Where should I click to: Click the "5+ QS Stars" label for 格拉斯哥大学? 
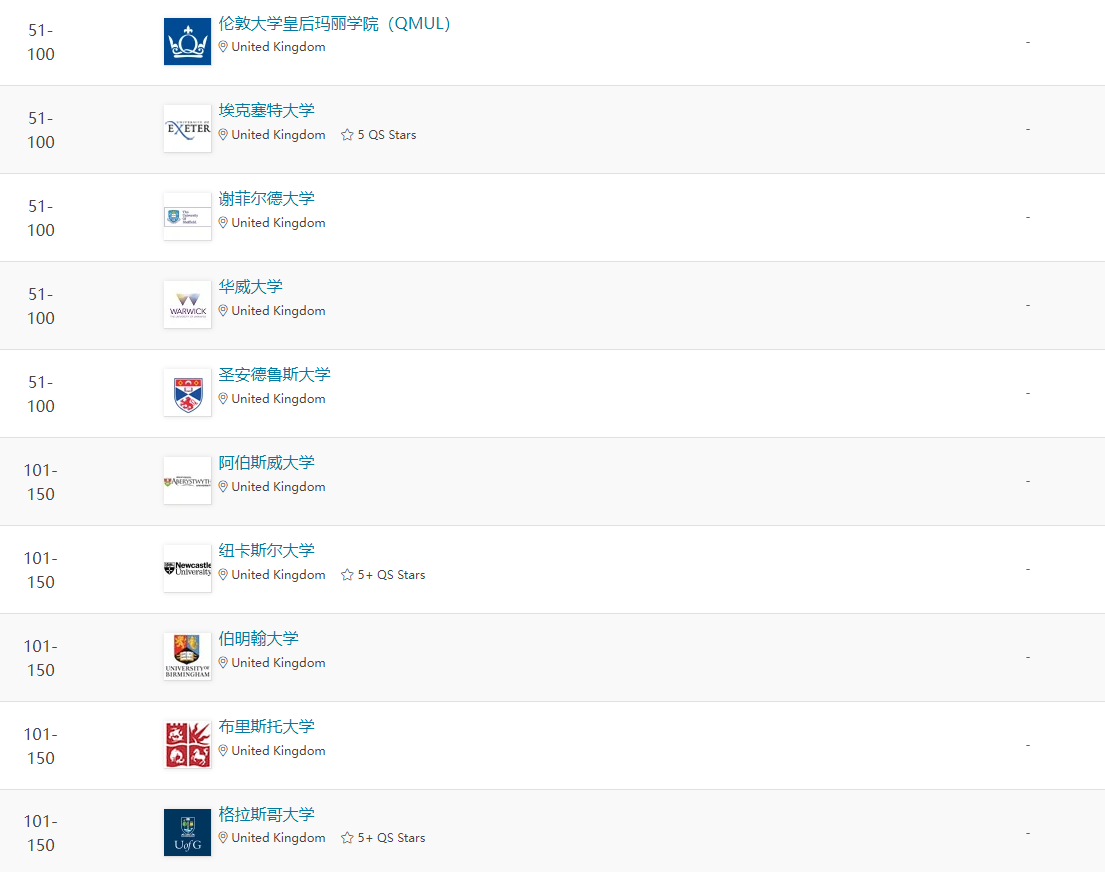tap(391, 837)
